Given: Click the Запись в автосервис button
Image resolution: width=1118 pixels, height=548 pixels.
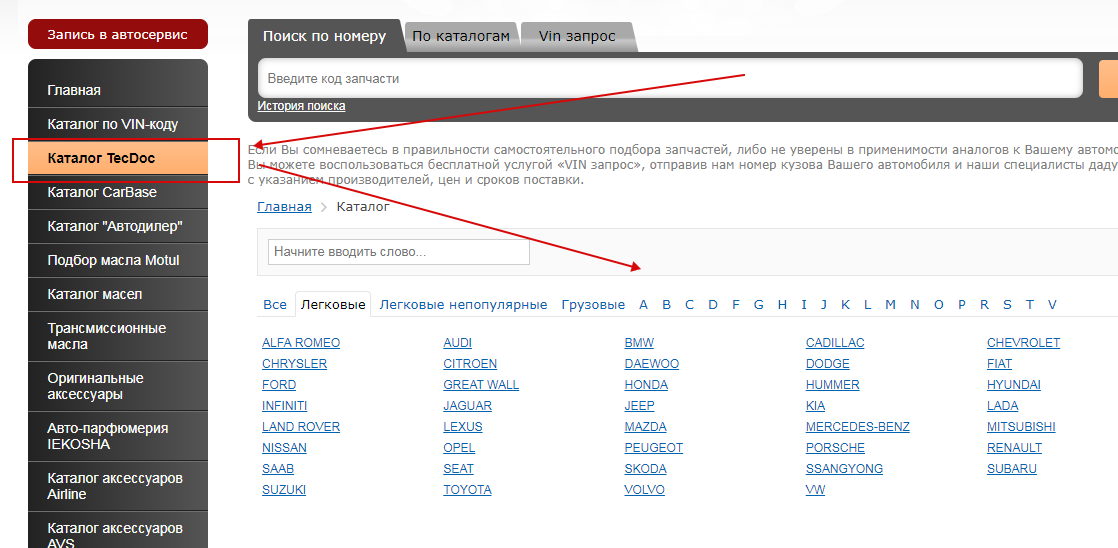Looking at the screenshot, I should (118, 34).
